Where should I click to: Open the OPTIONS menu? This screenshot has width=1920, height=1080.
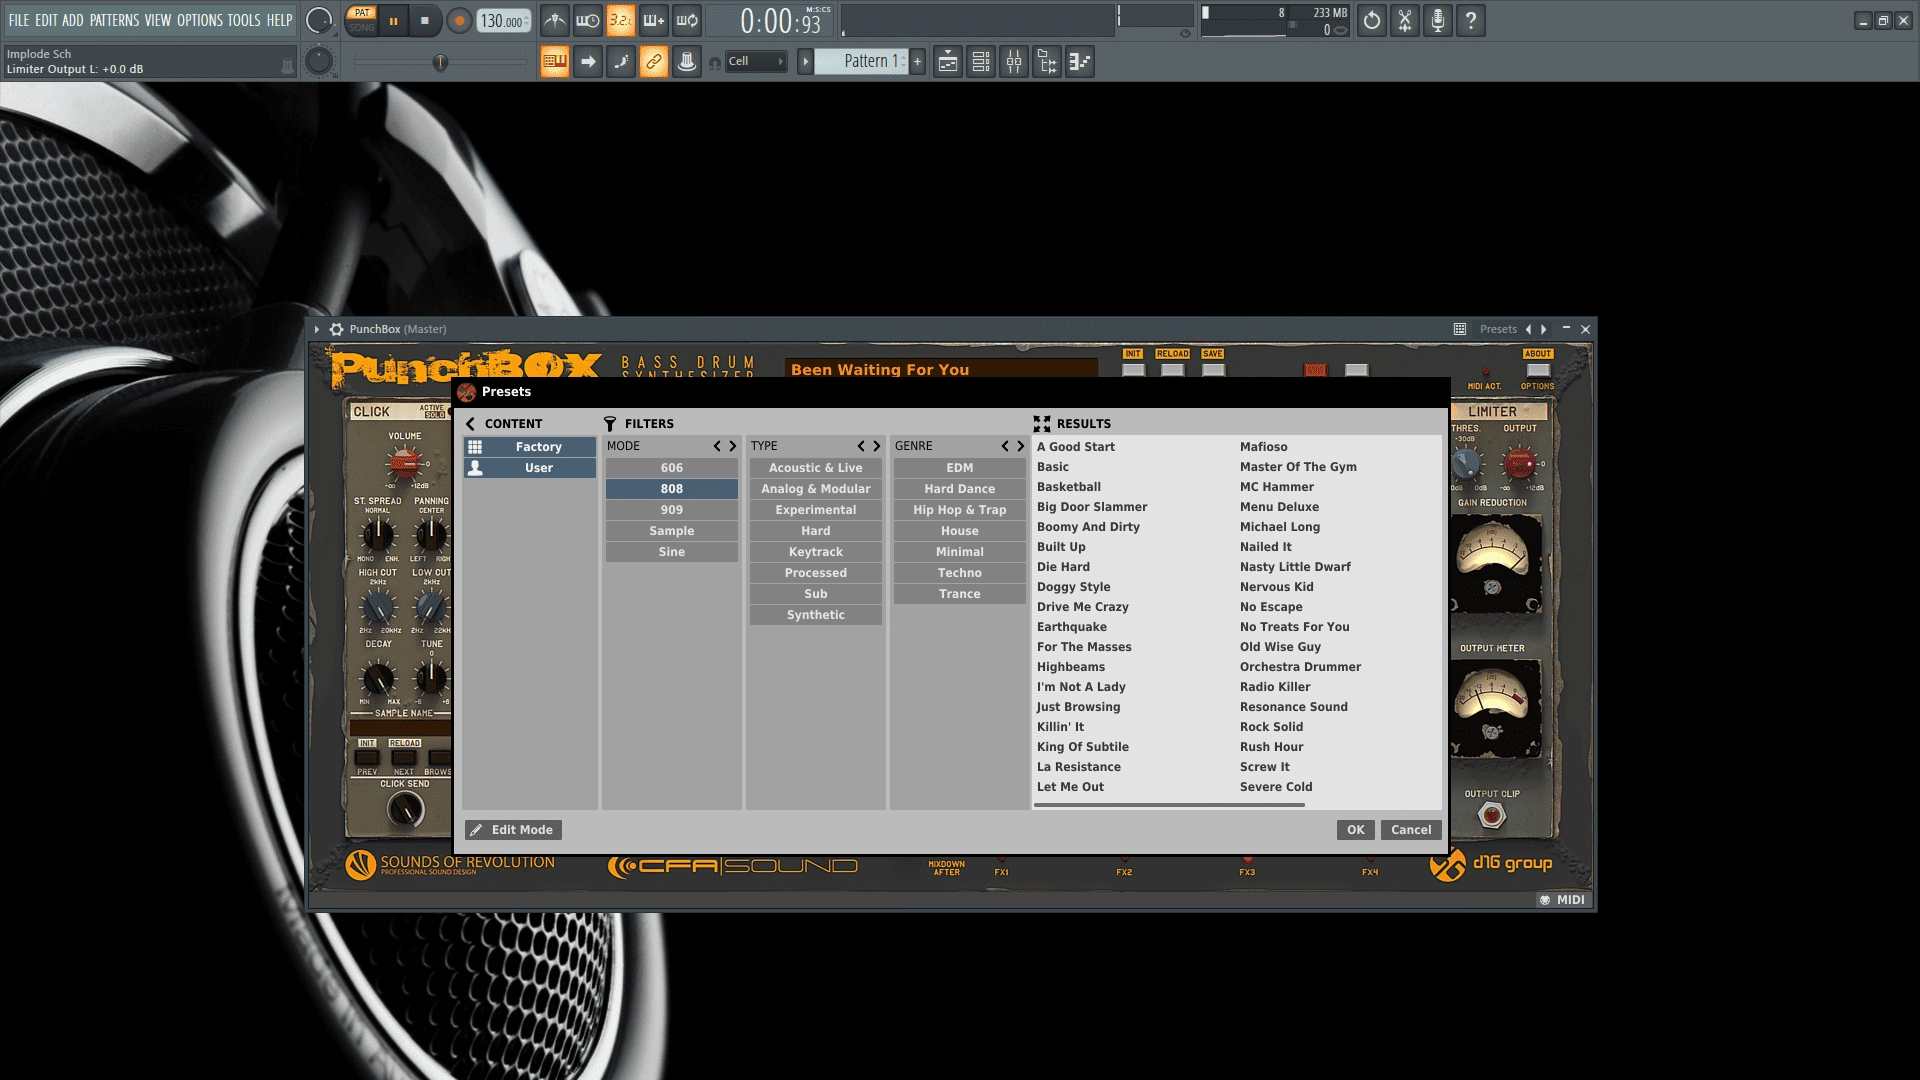coord(200,20)
